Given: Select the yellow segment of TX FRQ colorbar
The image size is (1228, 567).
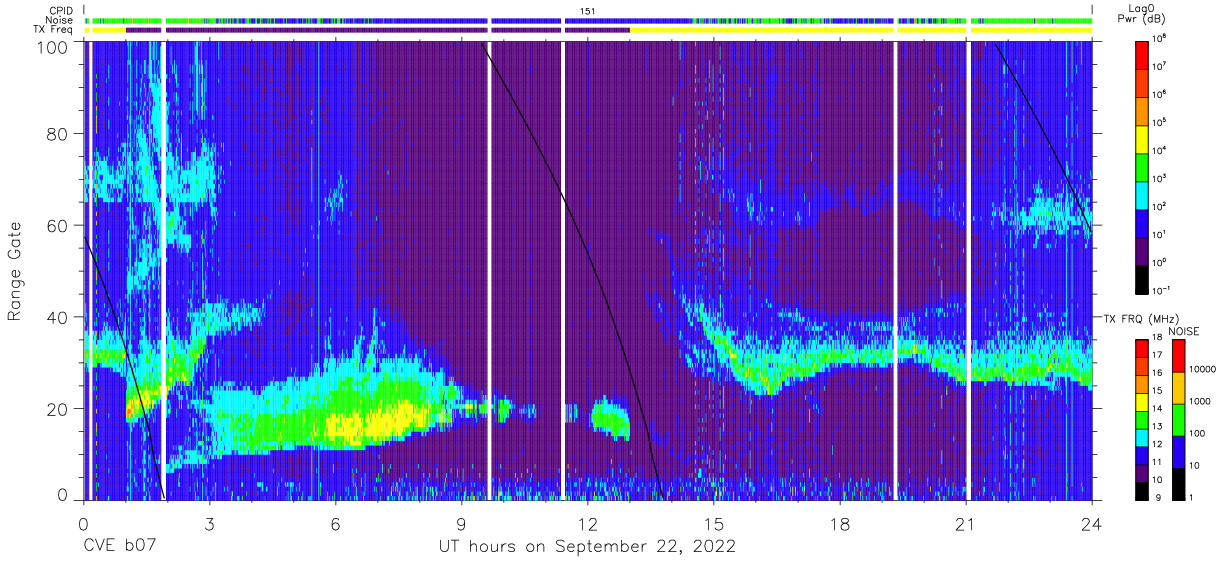Looking at the screenshot, I should 1142,400.
